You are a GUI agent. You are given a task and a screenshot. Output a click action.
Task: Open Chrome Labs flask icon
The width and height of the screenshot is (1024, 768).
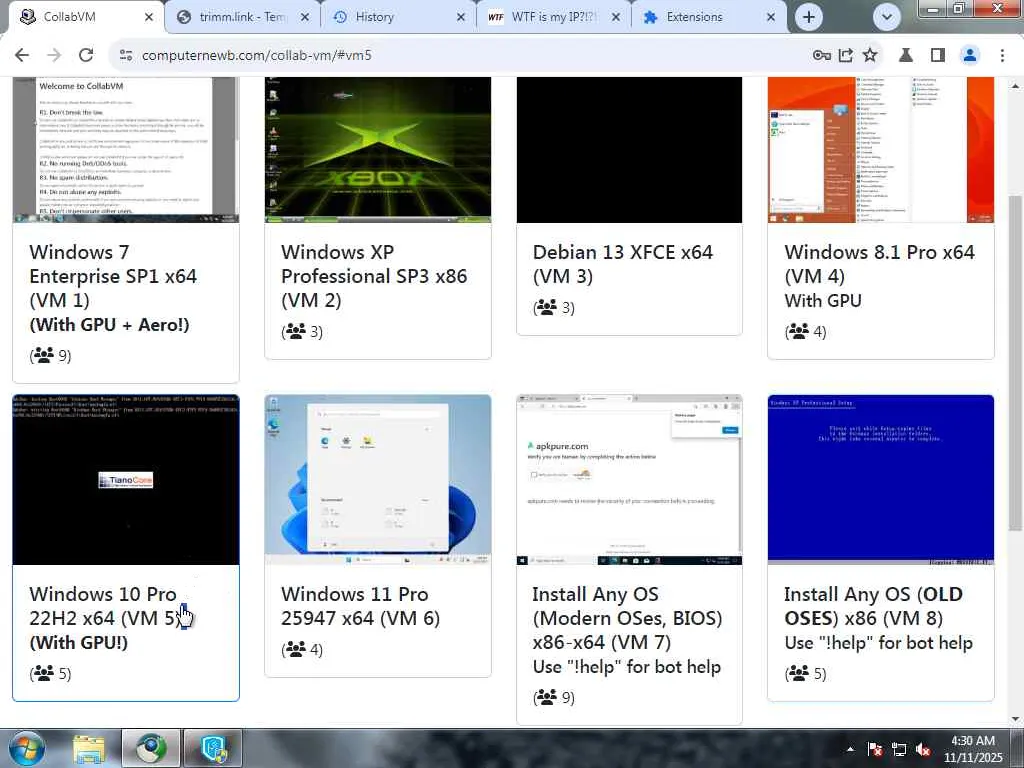coord(906,56)
